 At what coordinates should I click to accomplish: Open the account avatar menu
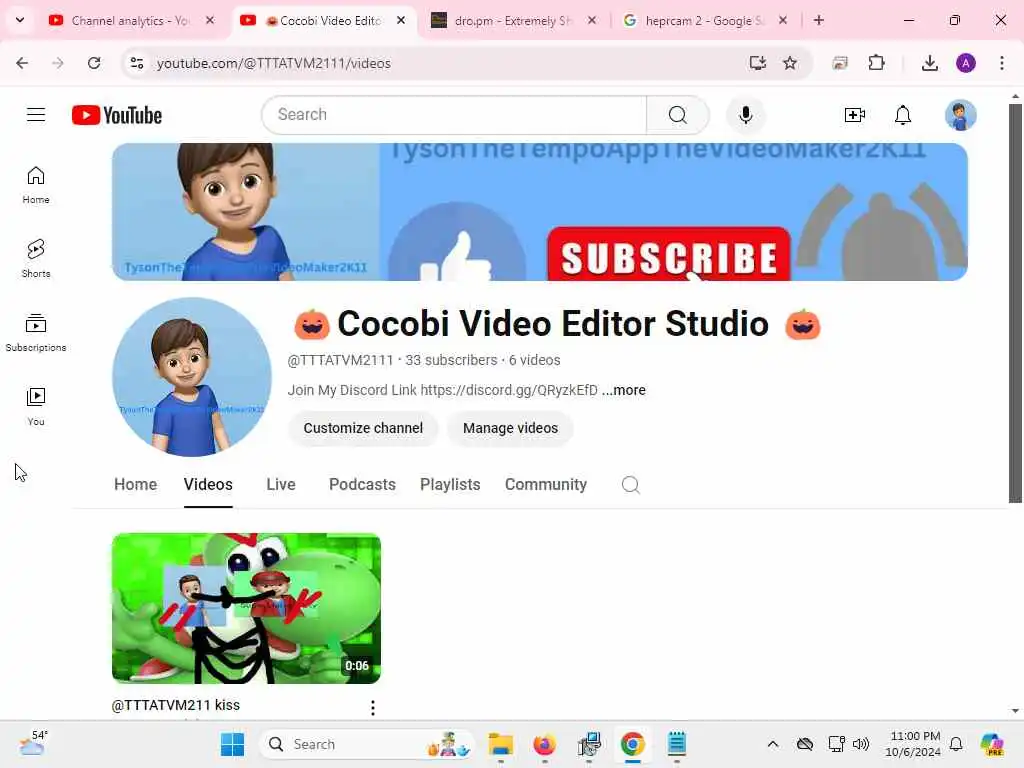(961, 115)
